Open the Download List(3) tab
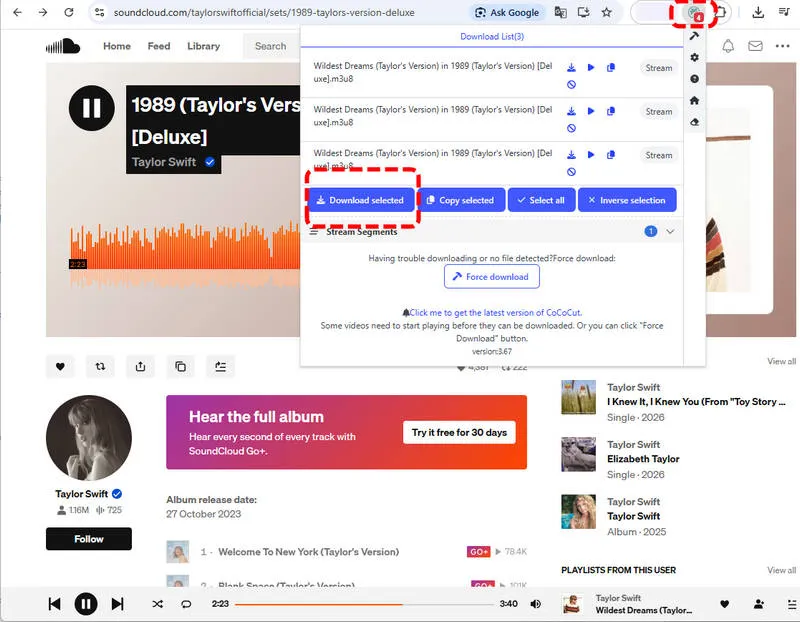 pos(492,37)
